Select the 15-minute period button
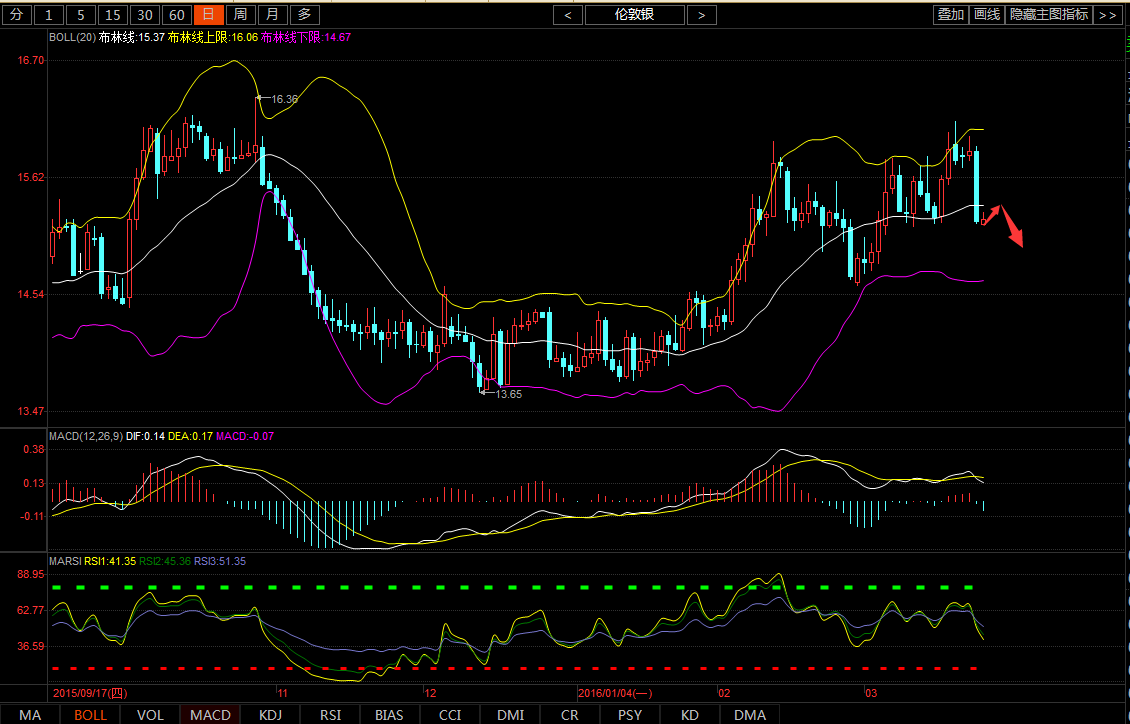 (x=113, y=15)
